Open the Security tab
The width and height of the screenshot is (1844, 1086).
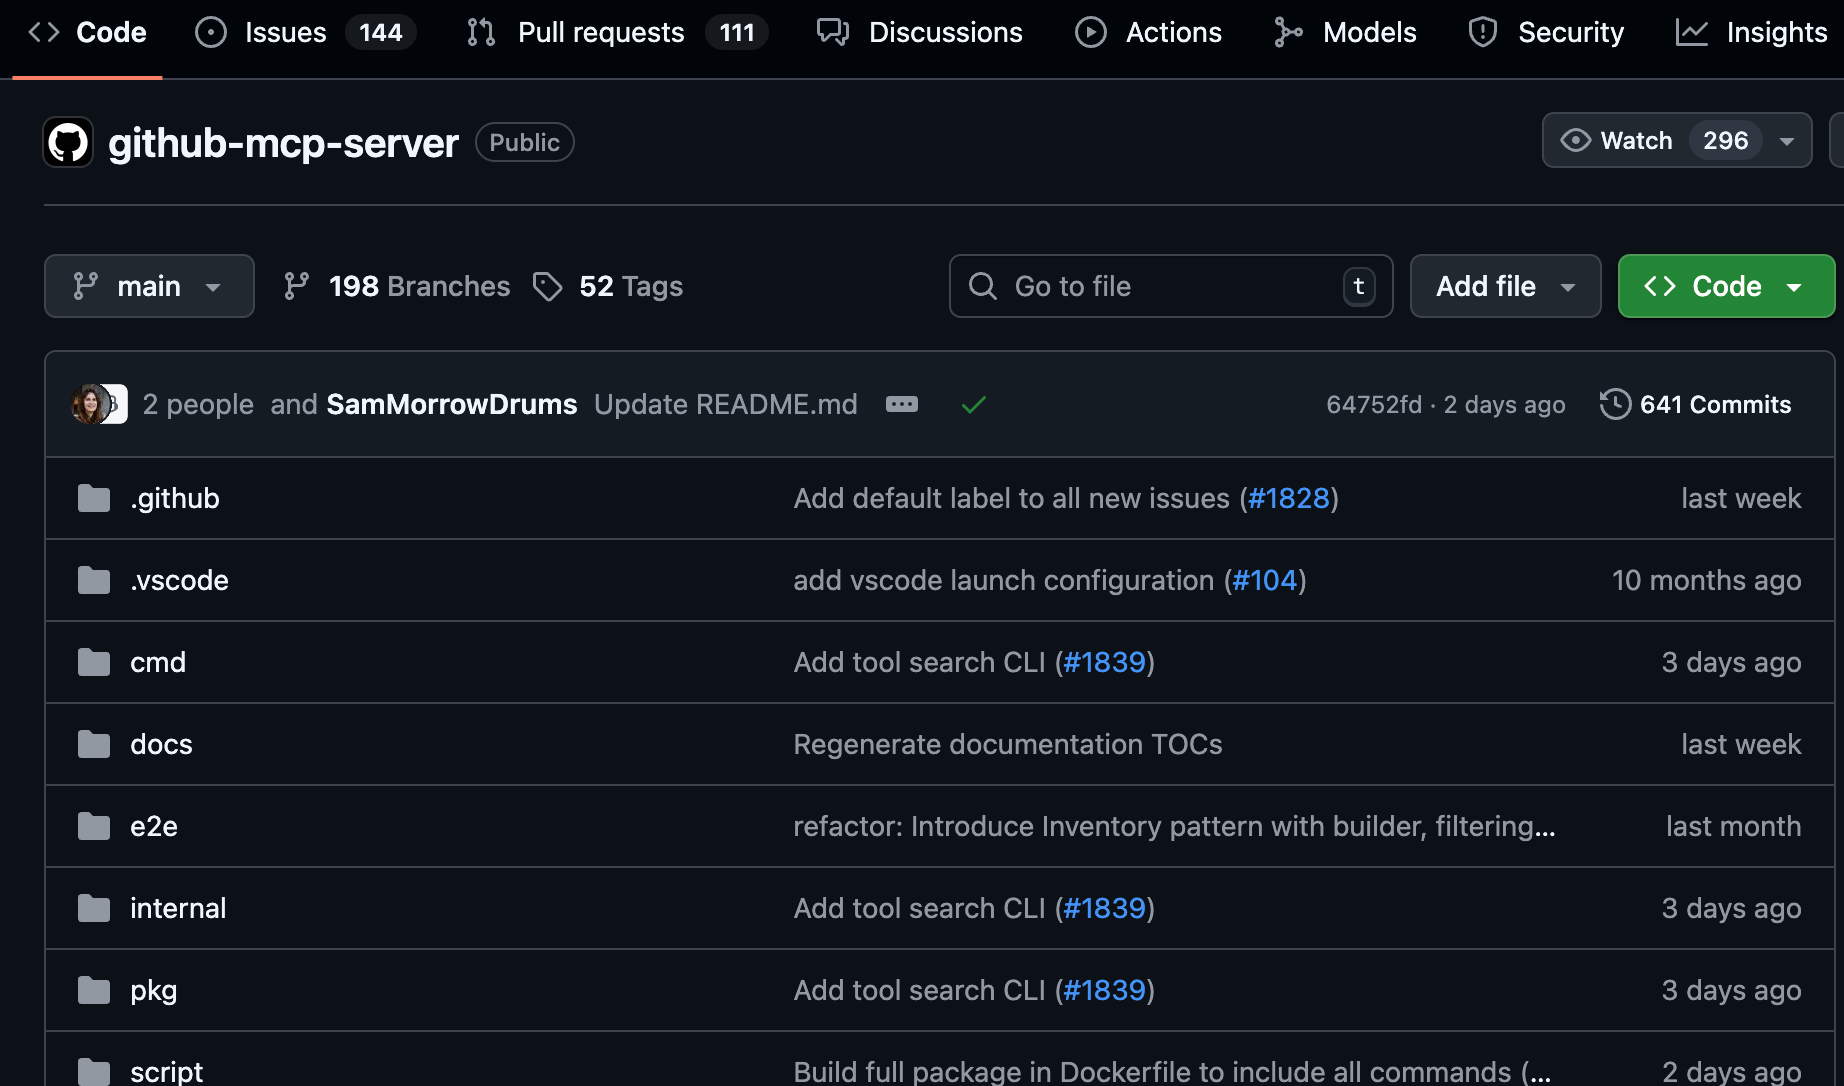(x=1546, y=32)
